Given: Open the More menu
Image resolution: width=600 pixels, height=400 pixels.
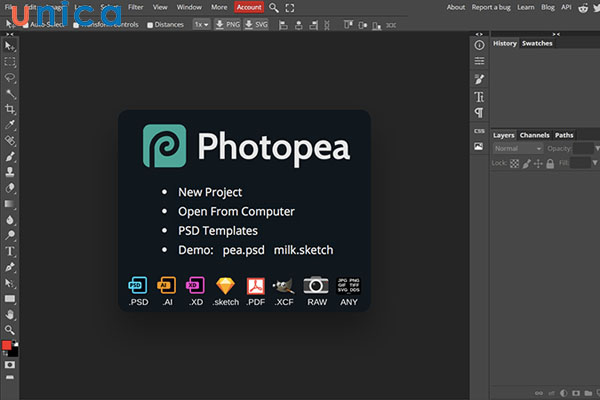Looking at the screenshot, I should click(219, 7).
